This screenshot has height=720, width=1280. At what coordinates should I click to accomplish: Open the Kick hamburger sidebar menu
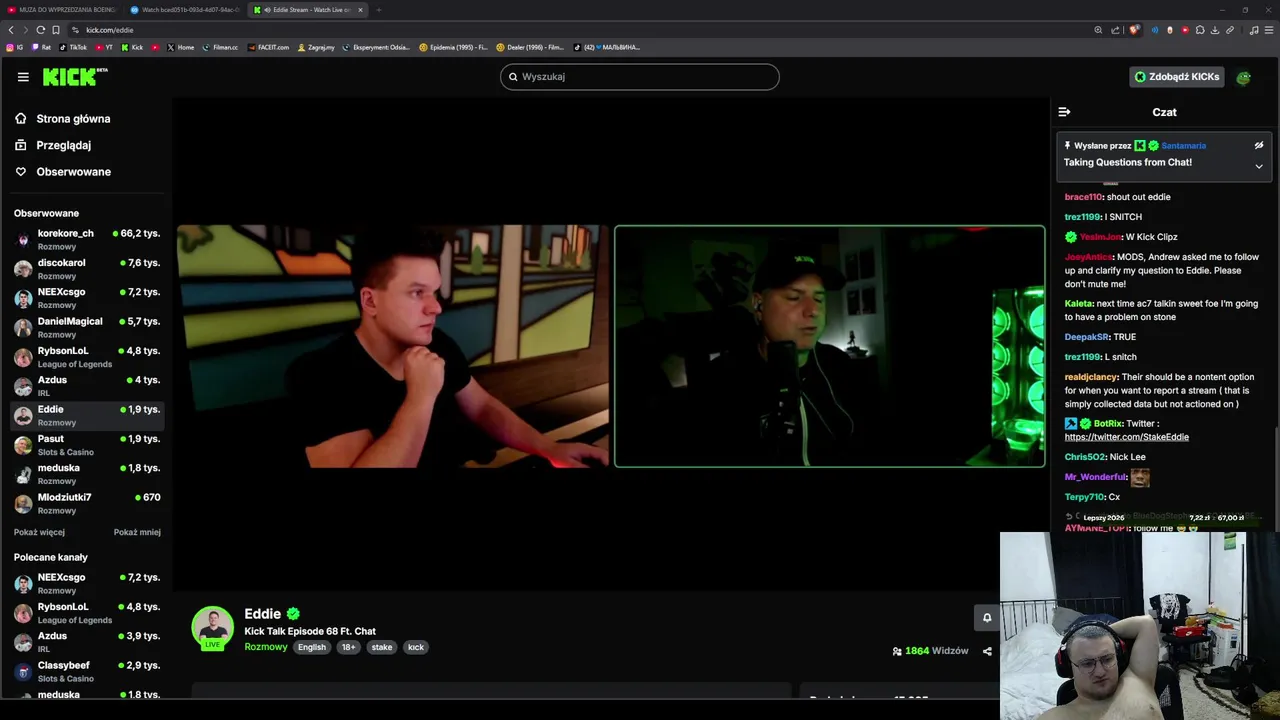tap(23, 77)
